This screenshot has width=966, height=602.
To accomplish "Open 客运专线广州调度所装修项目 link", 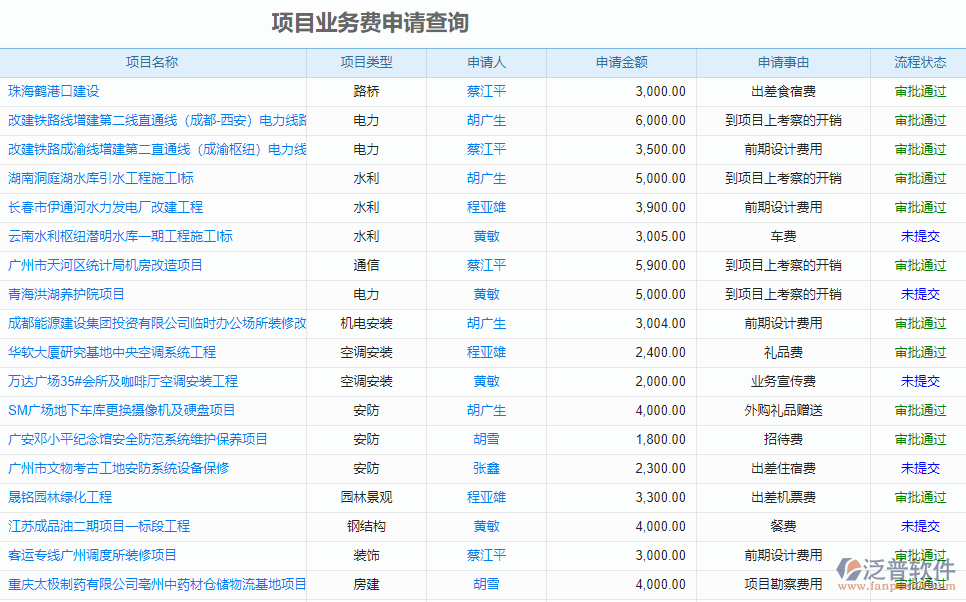I will click(92, 555).
